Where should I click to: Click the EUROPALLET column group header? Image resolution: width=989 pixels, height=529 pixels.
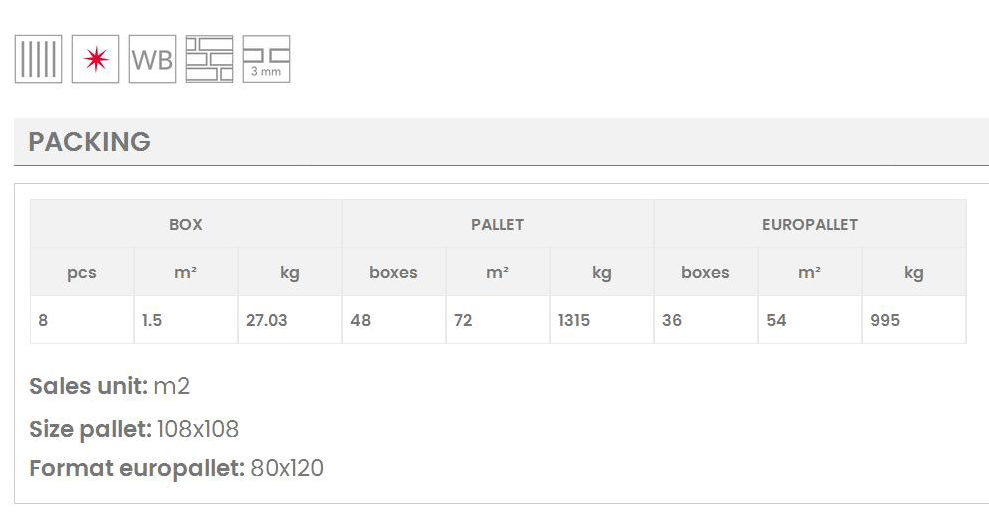point(809,224)
